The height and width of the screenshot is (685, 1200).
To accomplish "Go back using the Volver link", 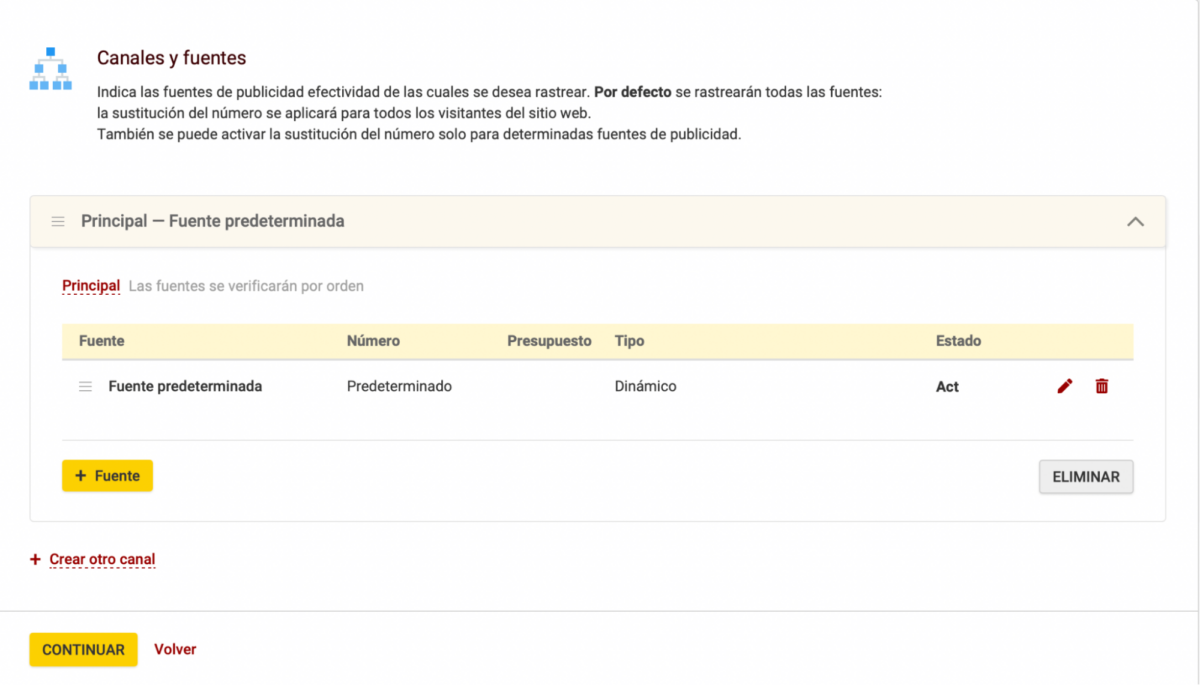I will pos(175,649).
